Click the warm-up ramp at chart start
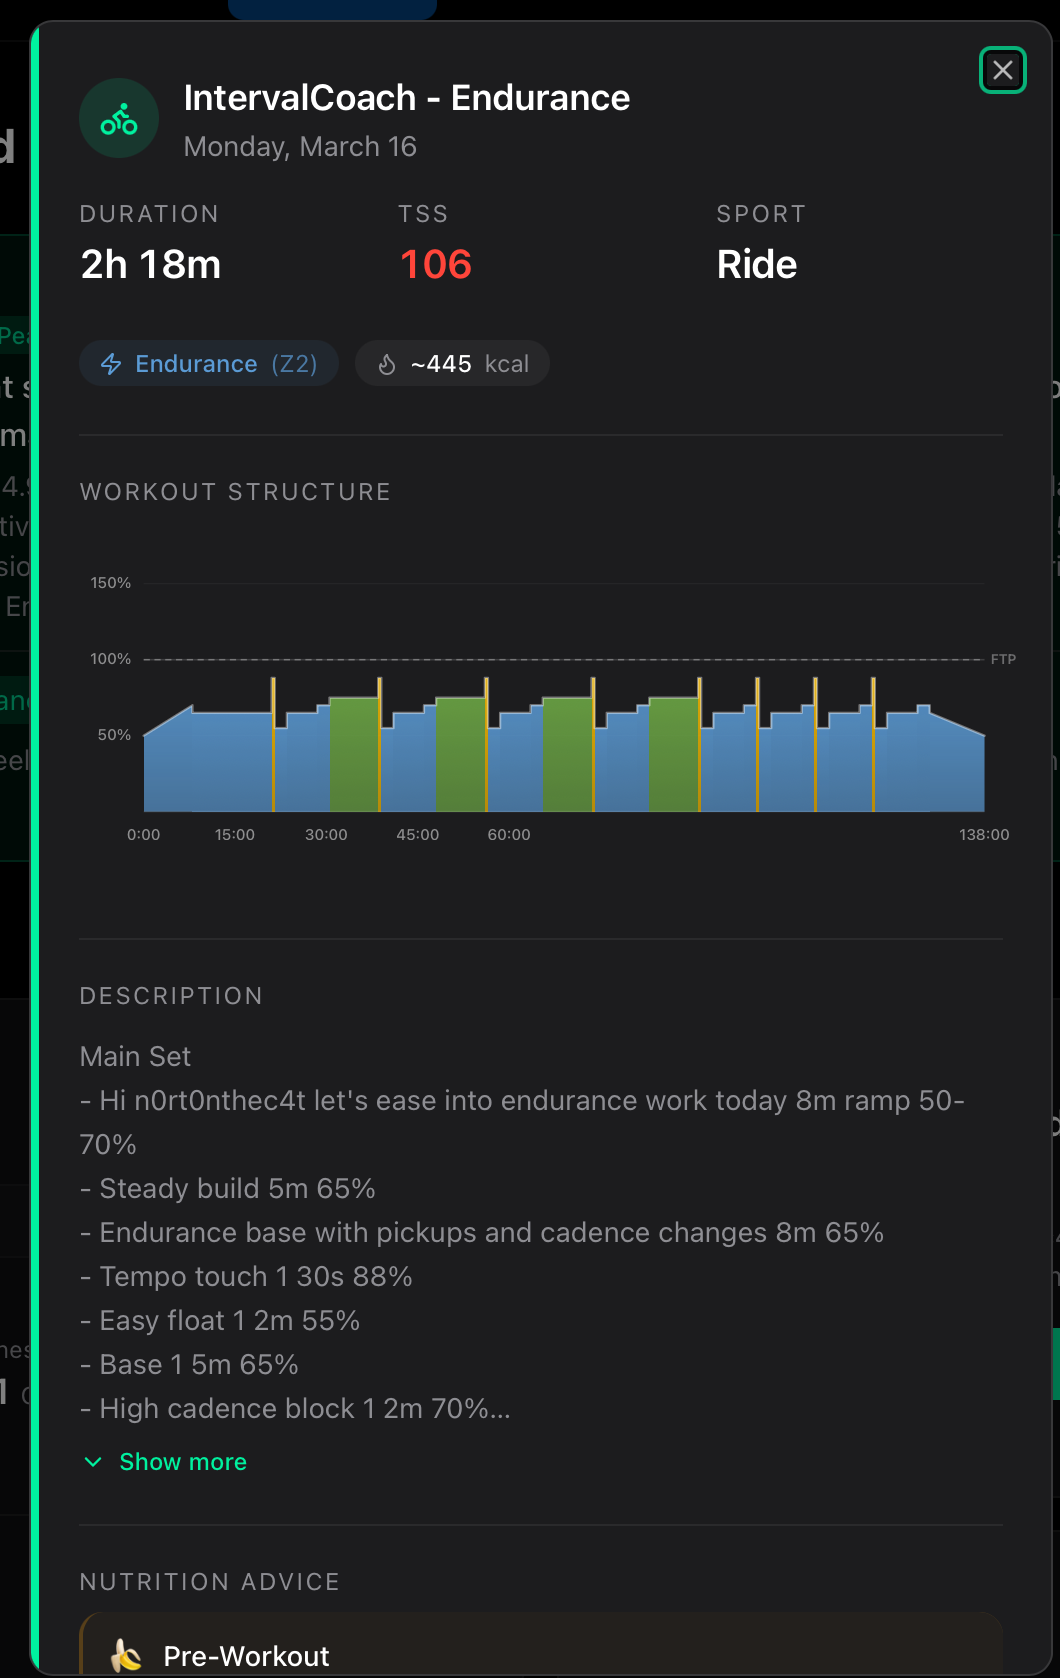This screenshot has height=1678, width=1060. [167, 761]
